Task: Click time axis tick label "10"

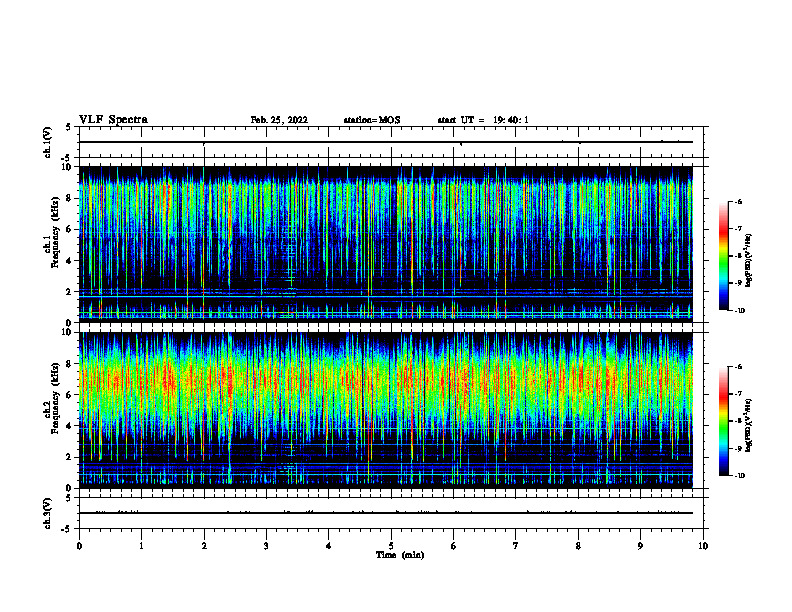Action: 703,546
